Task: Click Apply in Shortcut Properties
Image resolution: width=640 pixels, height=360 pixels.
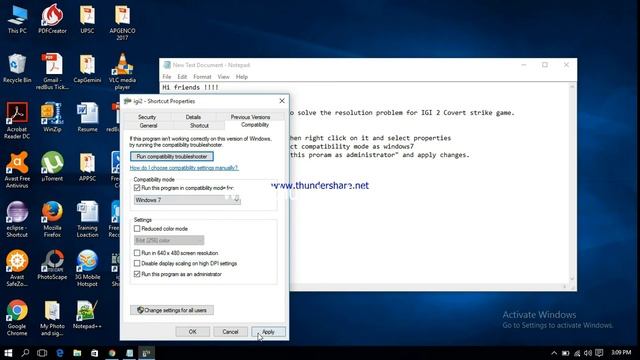Action: pyautogui.click(x=268, y=332)
